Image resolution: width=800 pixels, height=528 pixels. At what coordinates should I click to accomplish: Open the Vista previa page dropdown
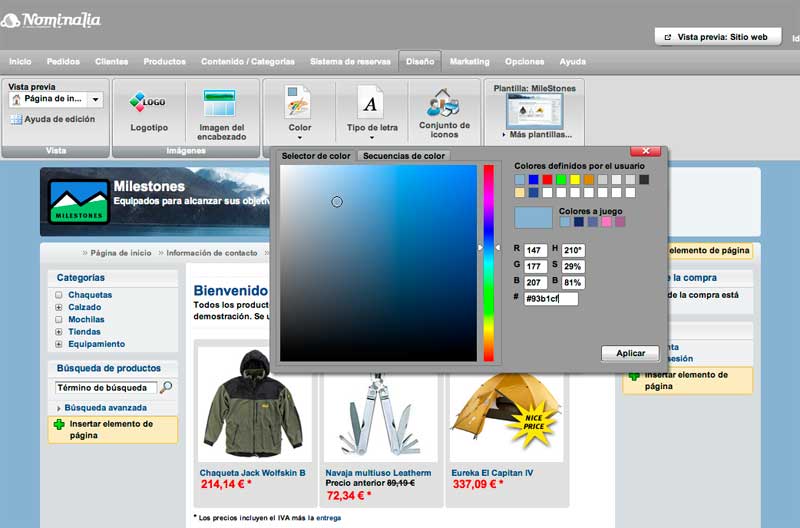point(95,99)
